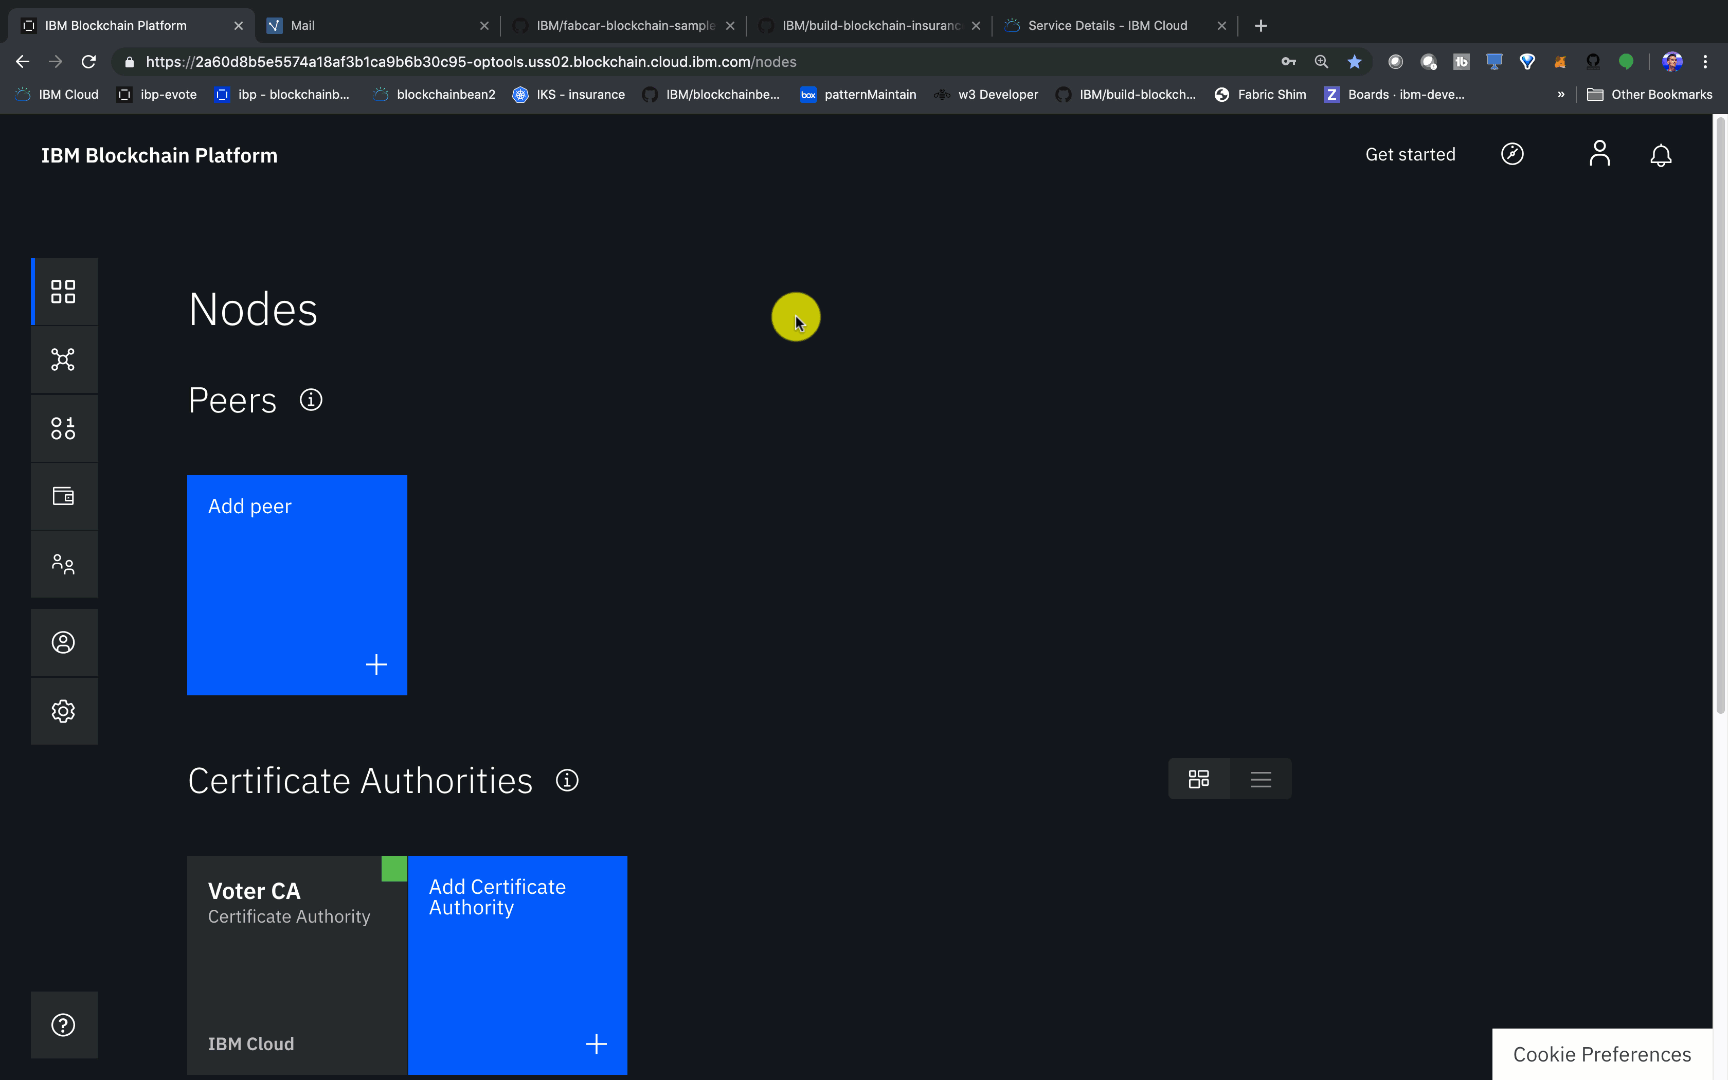Viewport: 1728px width, 1080px height.
Task: Switch to Service Details - IBM Cloud tab
Action: click(x=1116, y=26)
